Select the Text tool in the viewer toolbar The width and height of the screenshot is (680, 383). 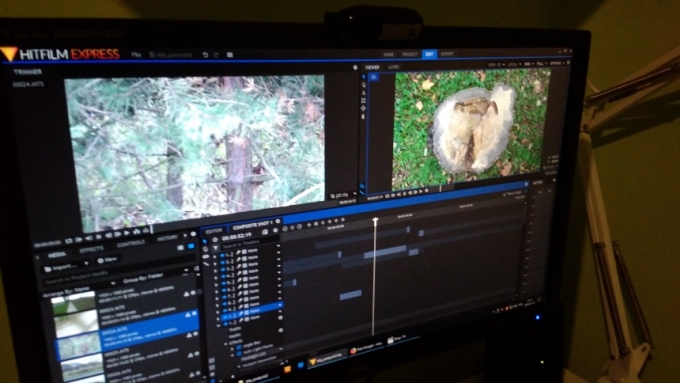[363, 92]
